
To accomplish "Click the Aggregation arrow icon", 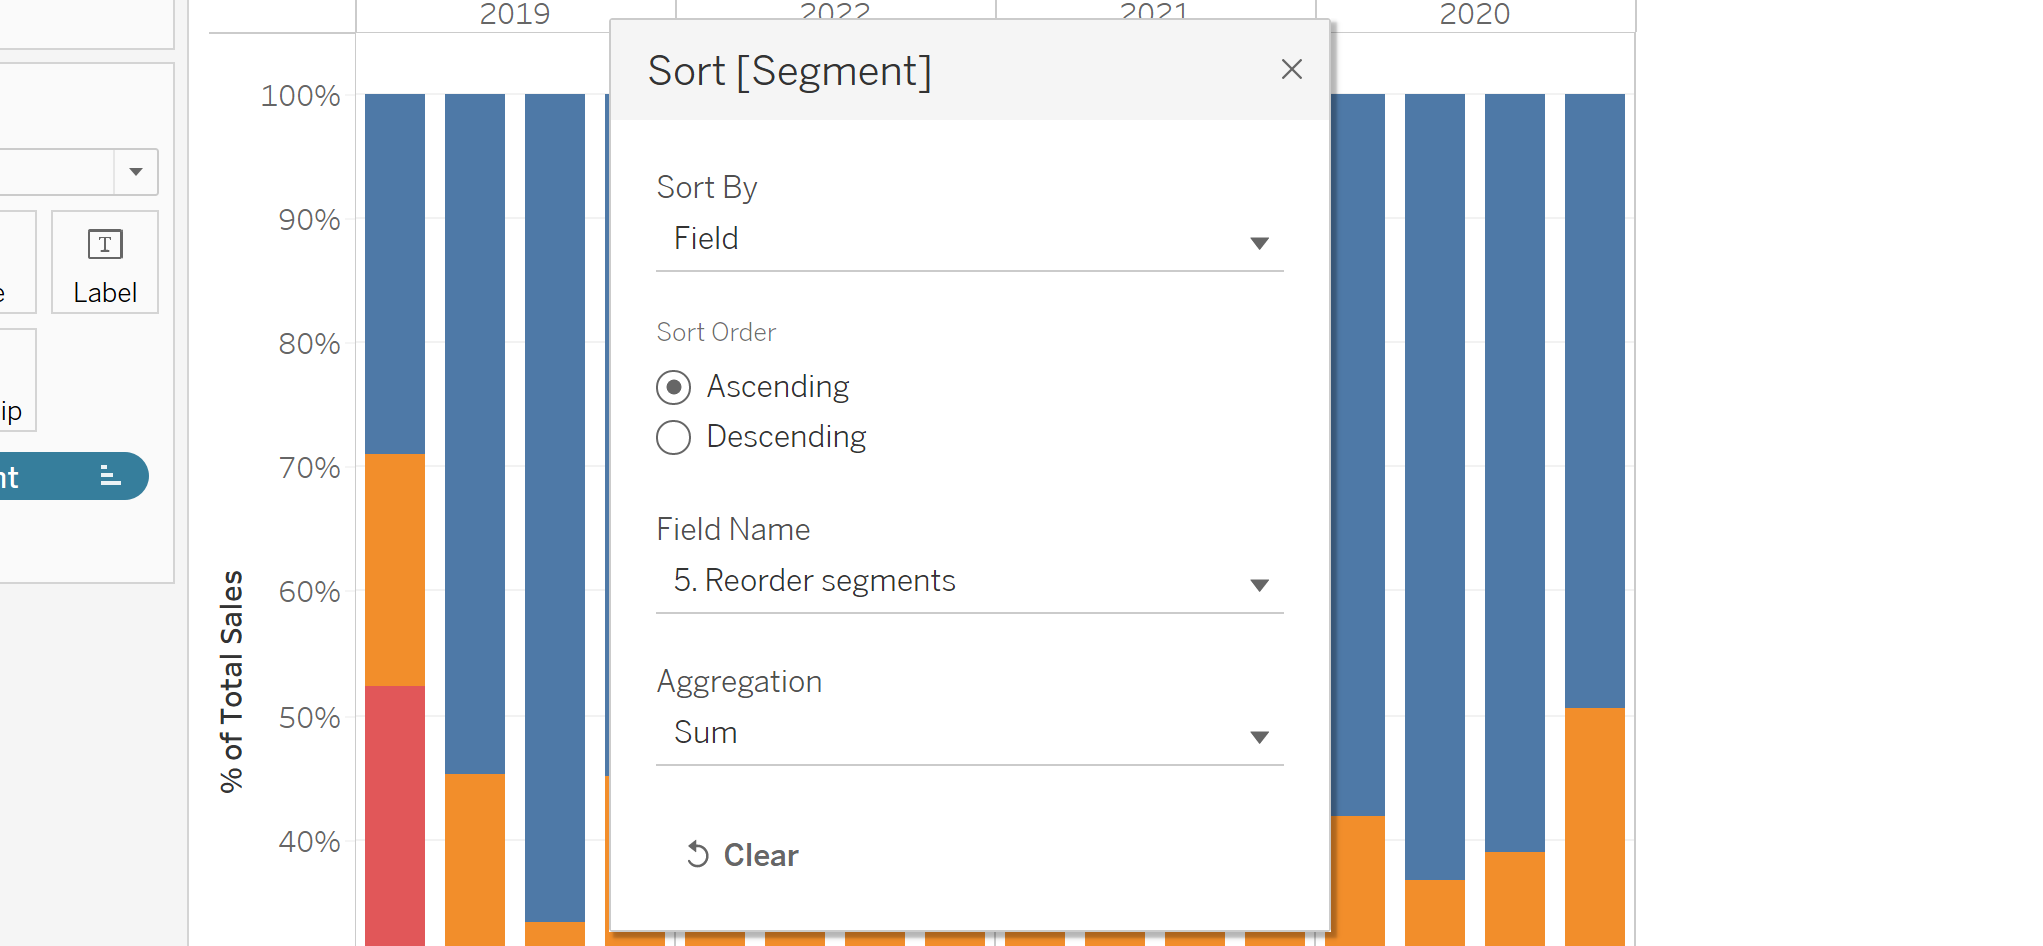I will point(1259,737).
